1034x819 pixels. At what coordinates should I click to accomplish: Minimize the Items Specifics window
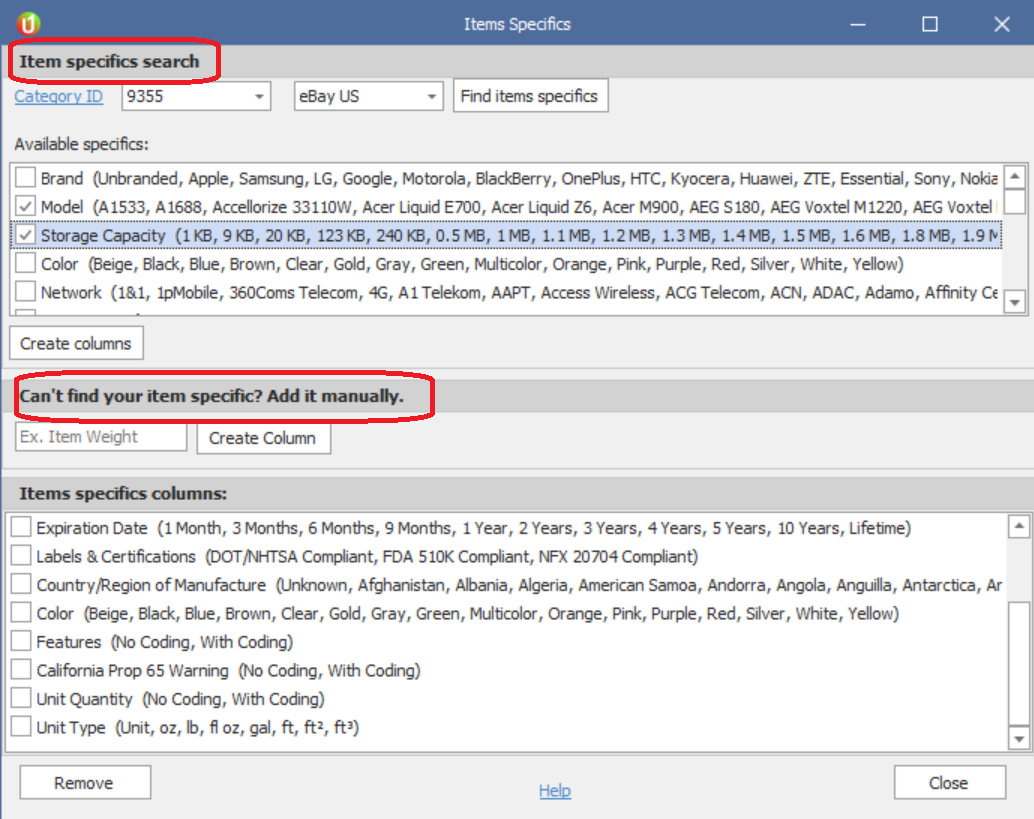857,24
